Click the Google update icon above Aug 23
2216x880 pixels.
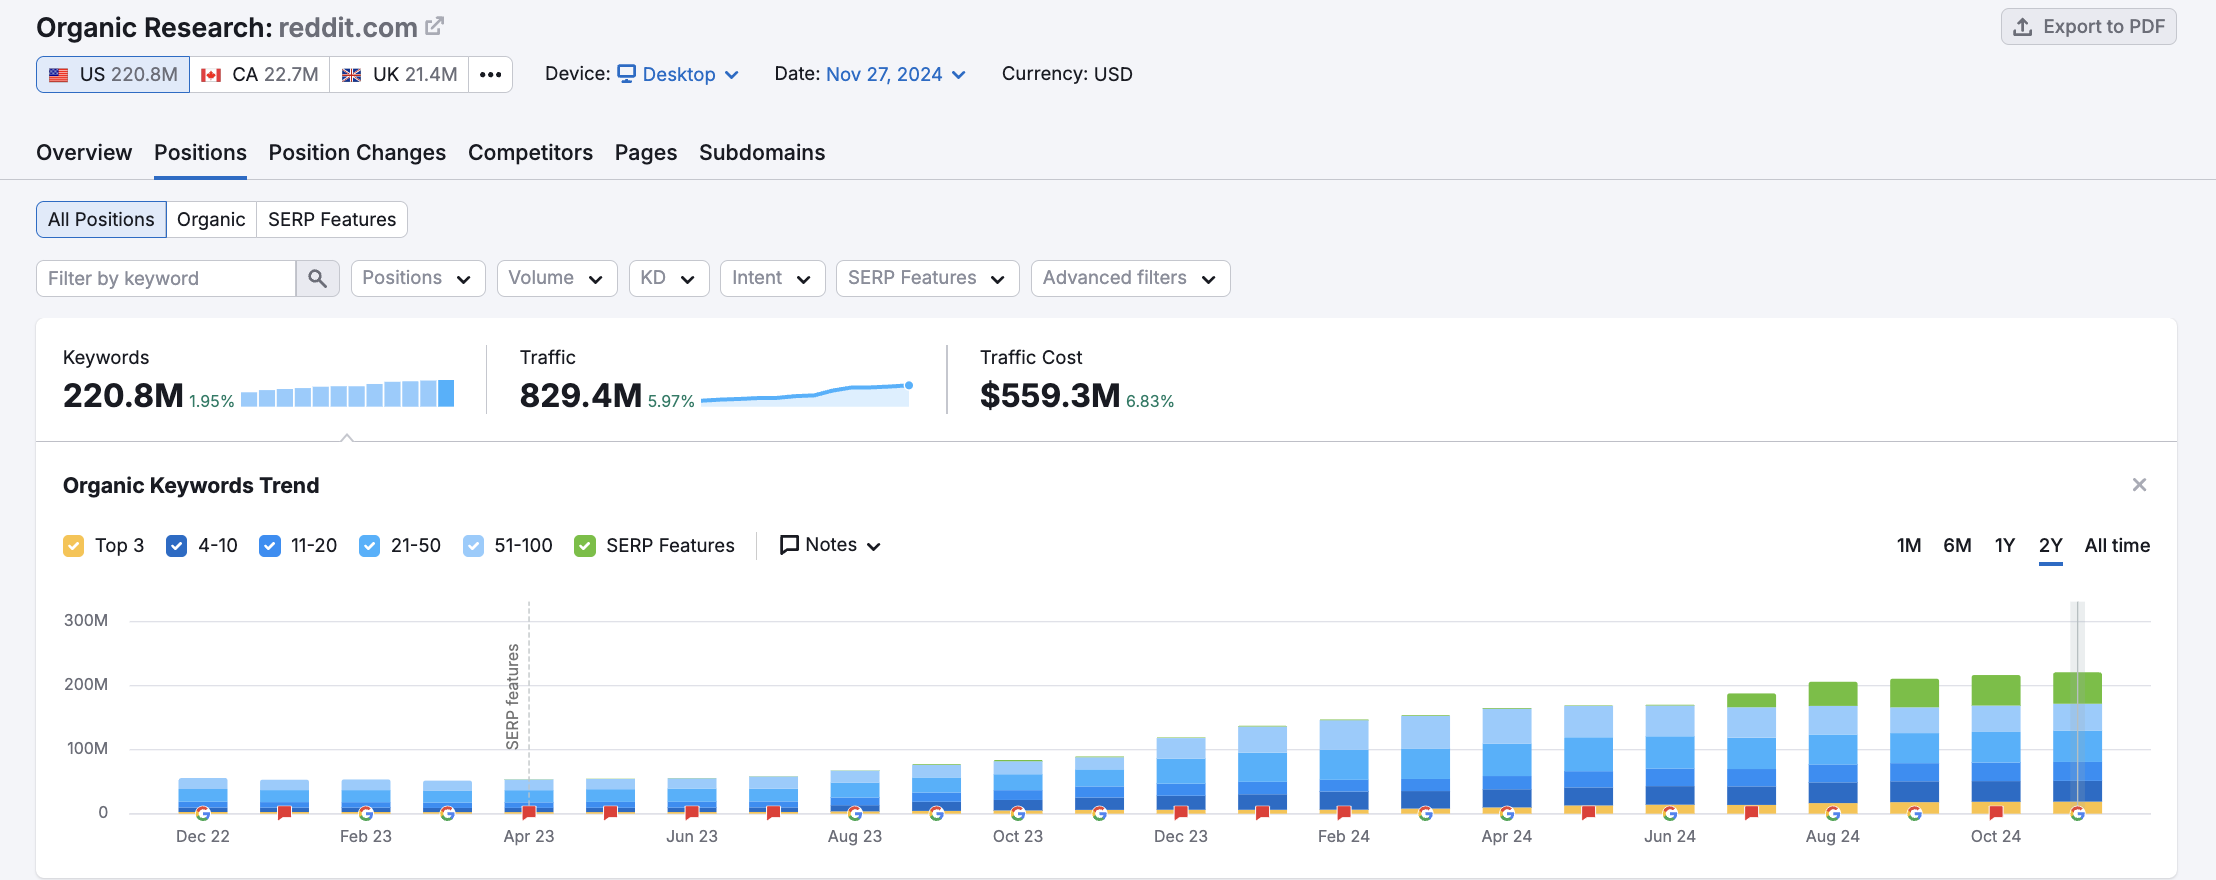855,813
